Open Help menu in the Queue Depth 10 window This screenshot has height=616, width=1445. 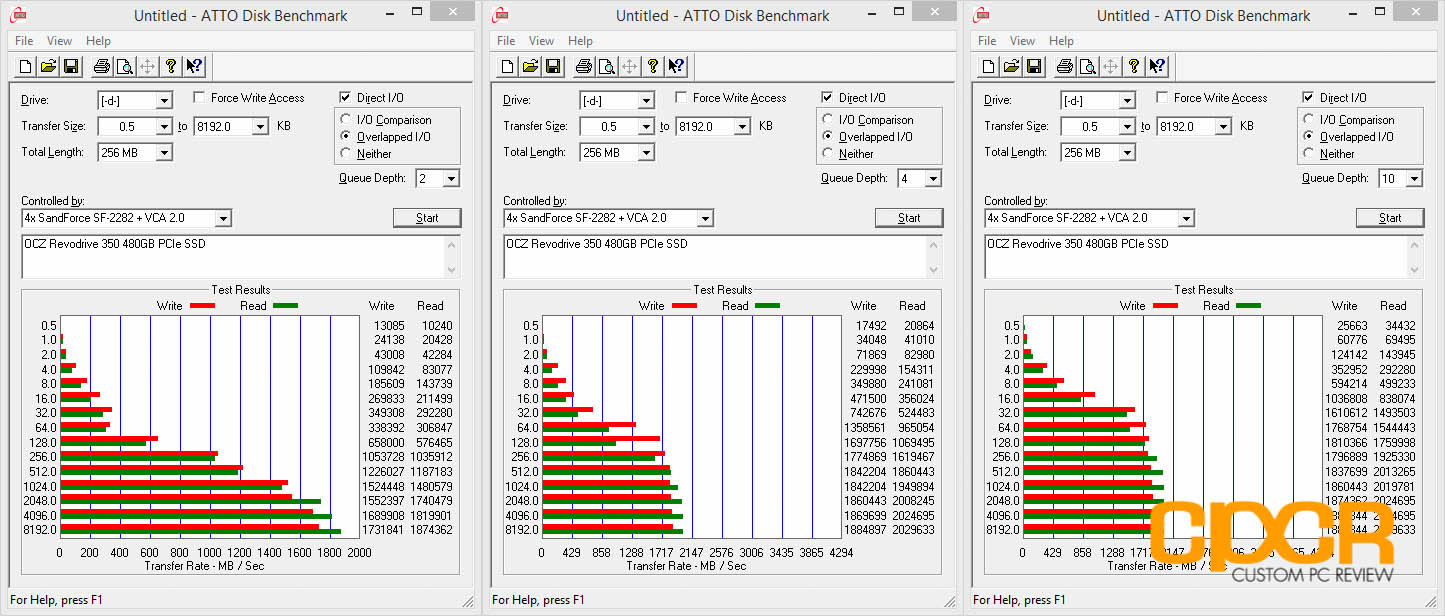tap(1061, 41)
